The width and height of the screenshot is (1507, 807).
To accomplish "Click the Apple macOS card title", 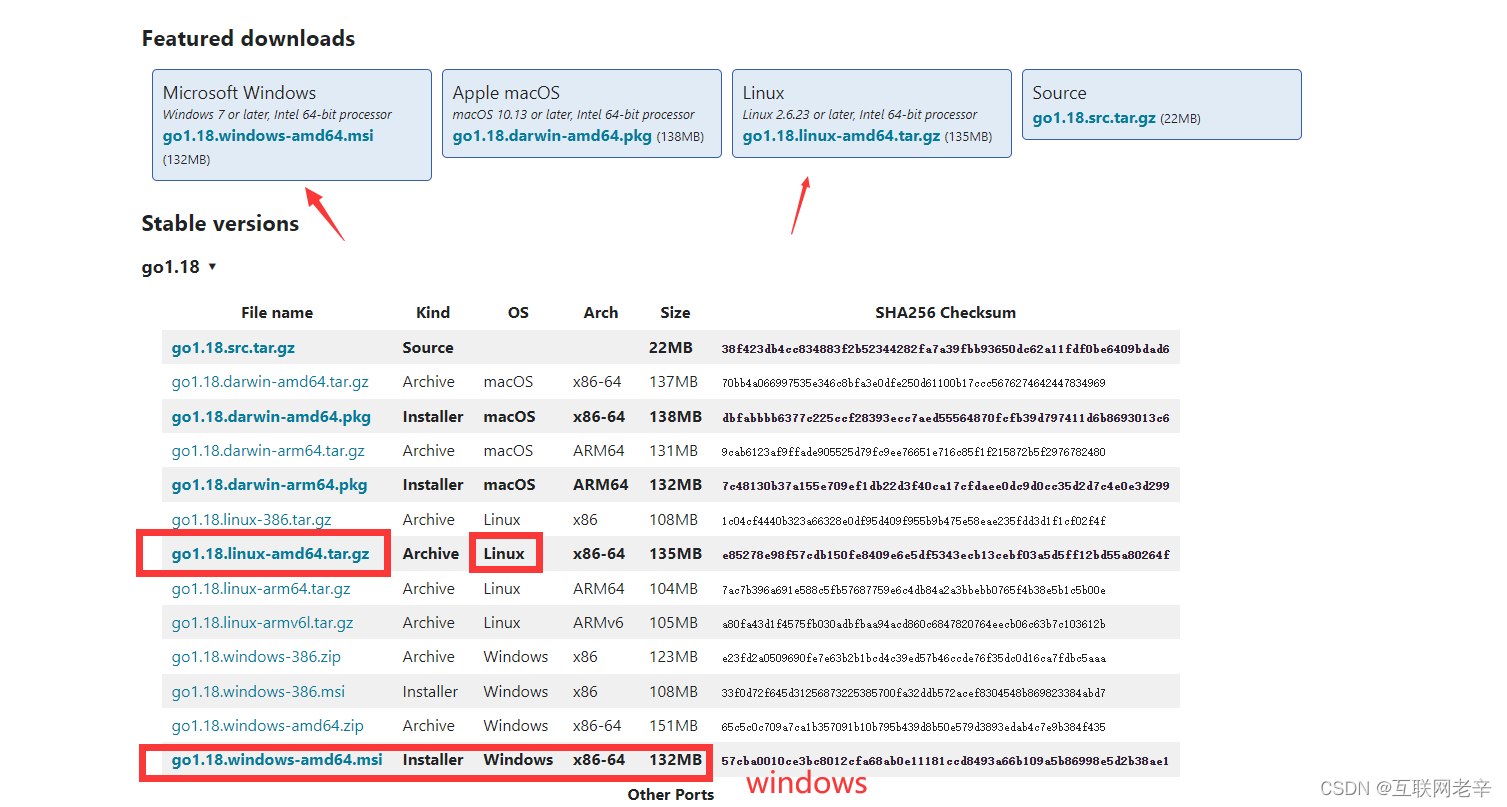I will coord(506,93).
